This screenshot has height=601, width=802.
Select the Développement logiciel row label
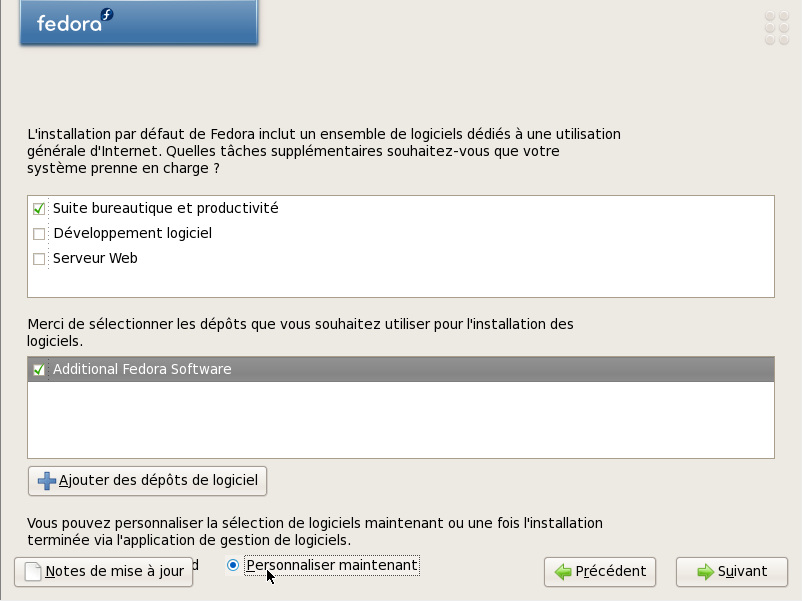tap(132, 233)
